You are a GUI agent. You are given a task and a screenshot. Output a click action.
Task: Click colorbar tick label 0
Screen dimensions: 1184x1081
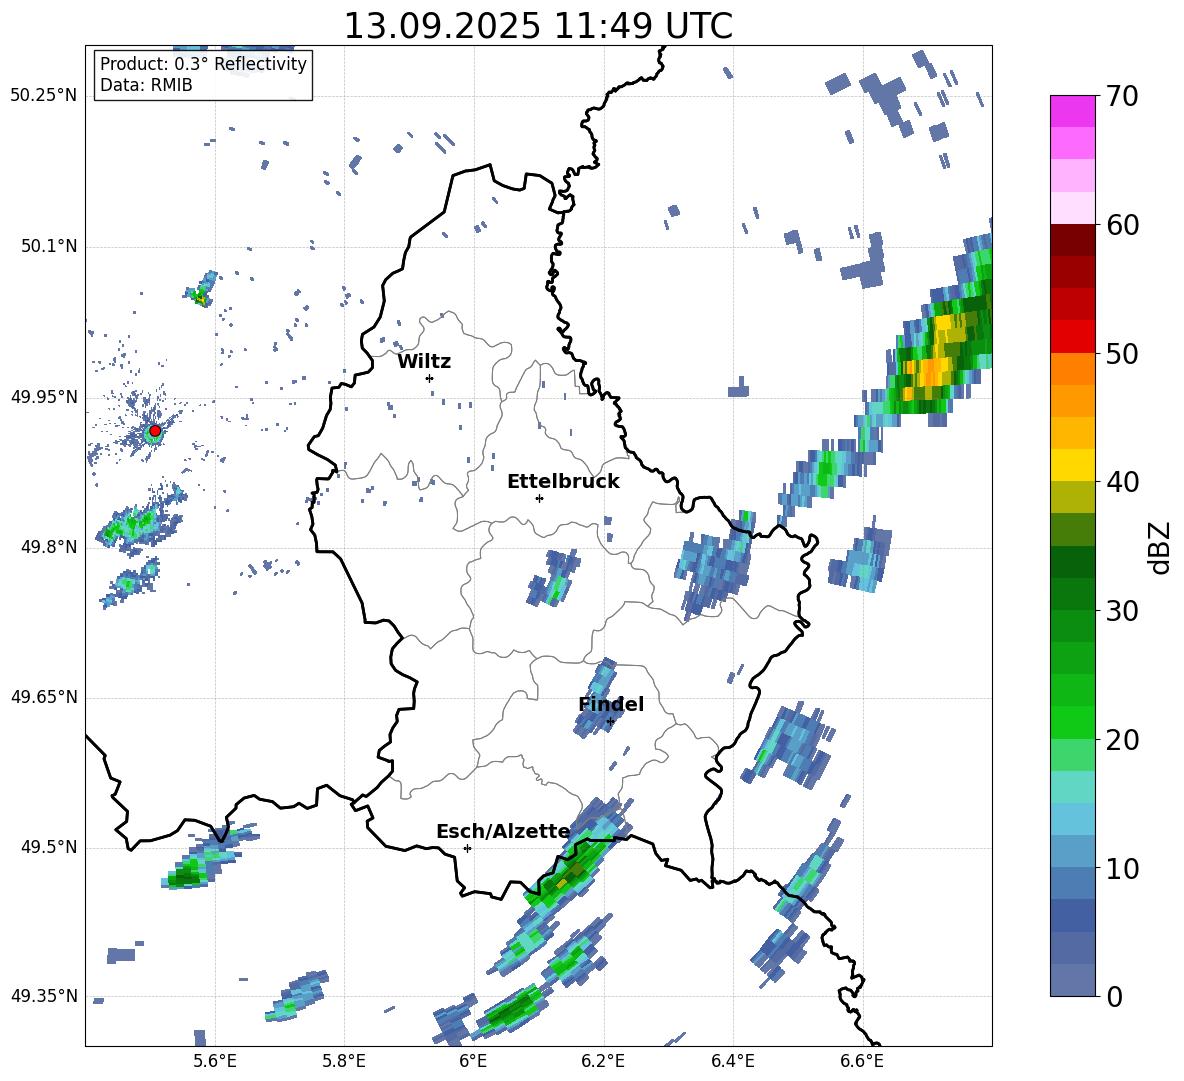tap(1114, 997)
